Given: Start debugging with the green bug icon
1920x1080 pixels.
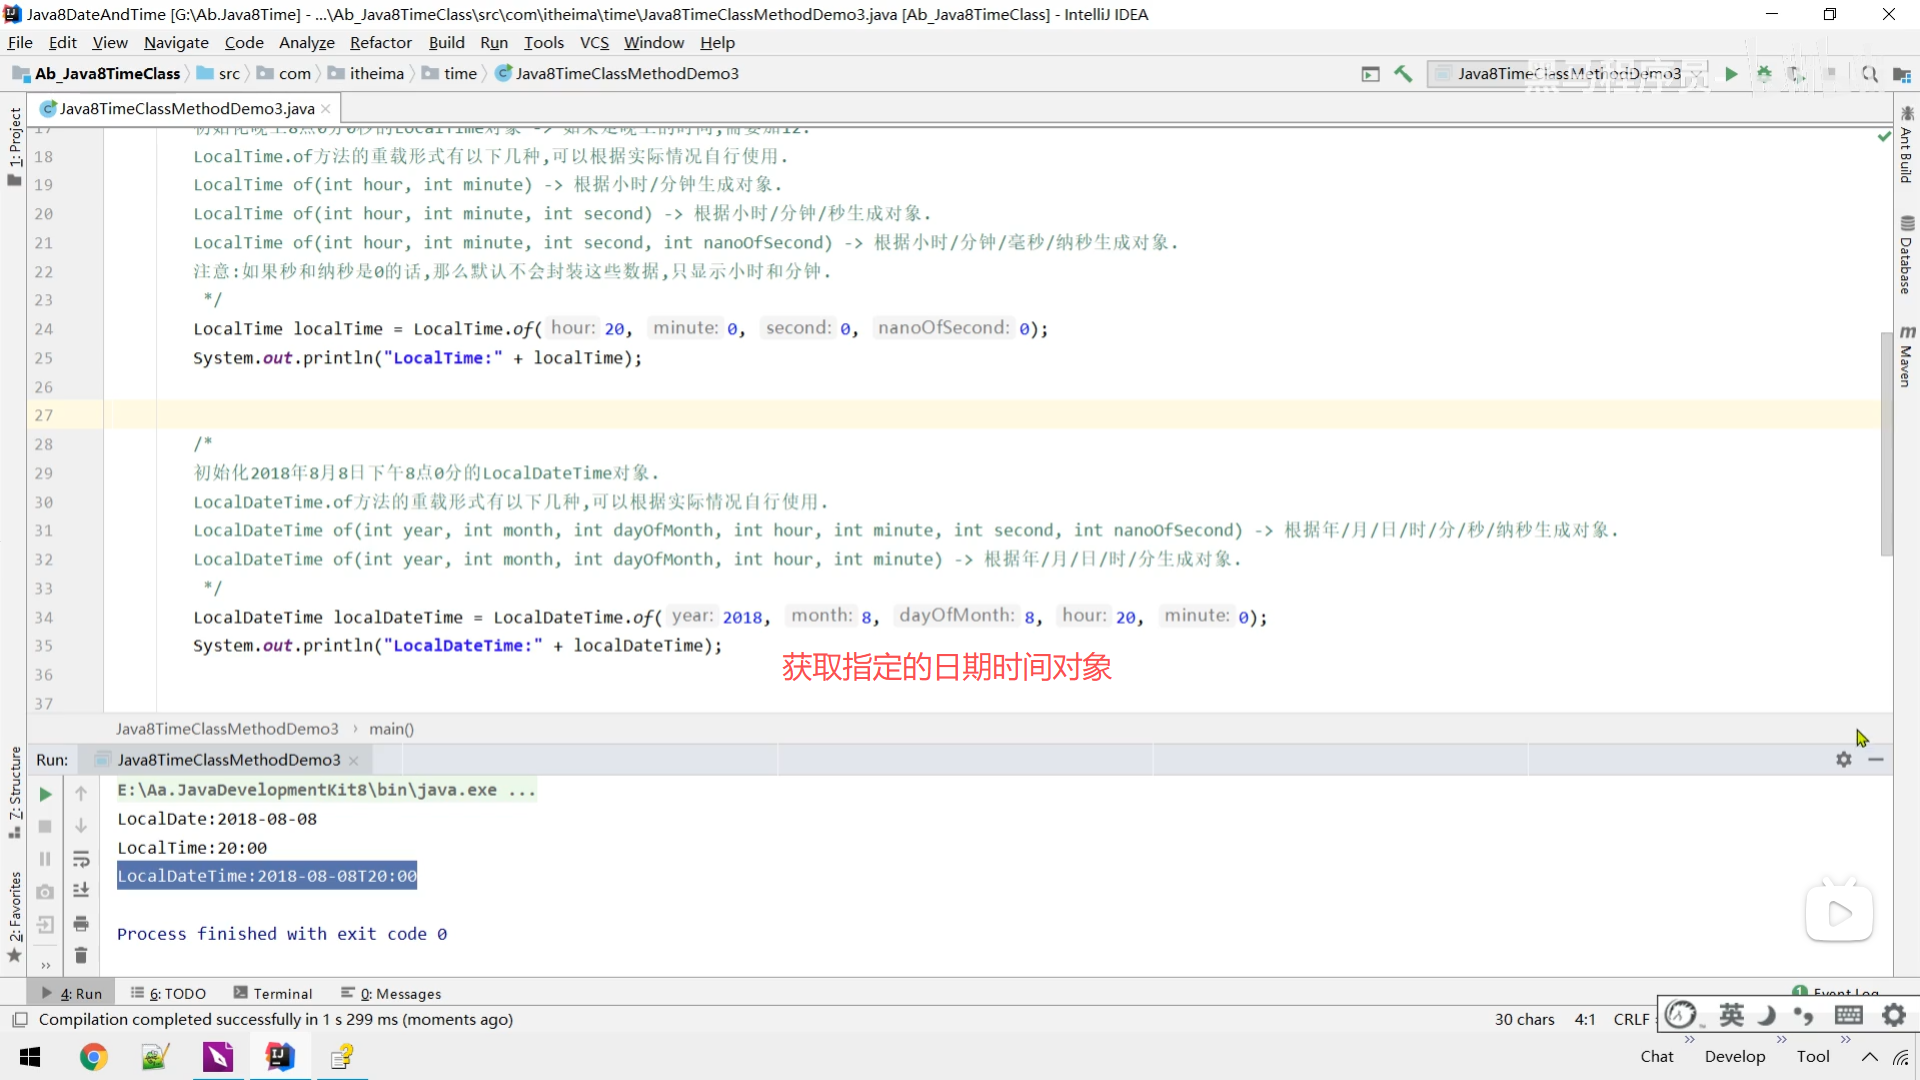Looking at the screenshot, I should click(x=1764, y=74).
